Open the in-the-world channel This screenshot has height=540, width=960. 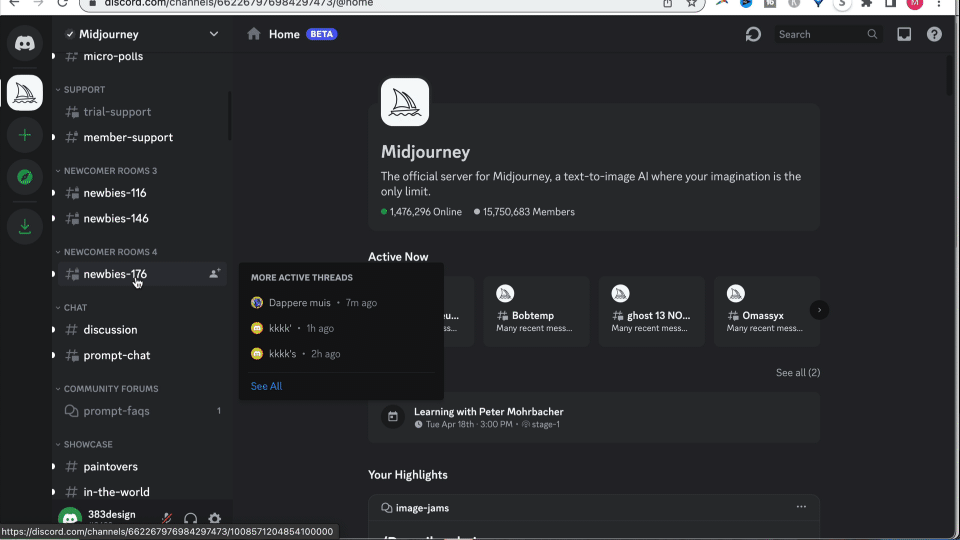pyautogui.click(x=142, y=492)
